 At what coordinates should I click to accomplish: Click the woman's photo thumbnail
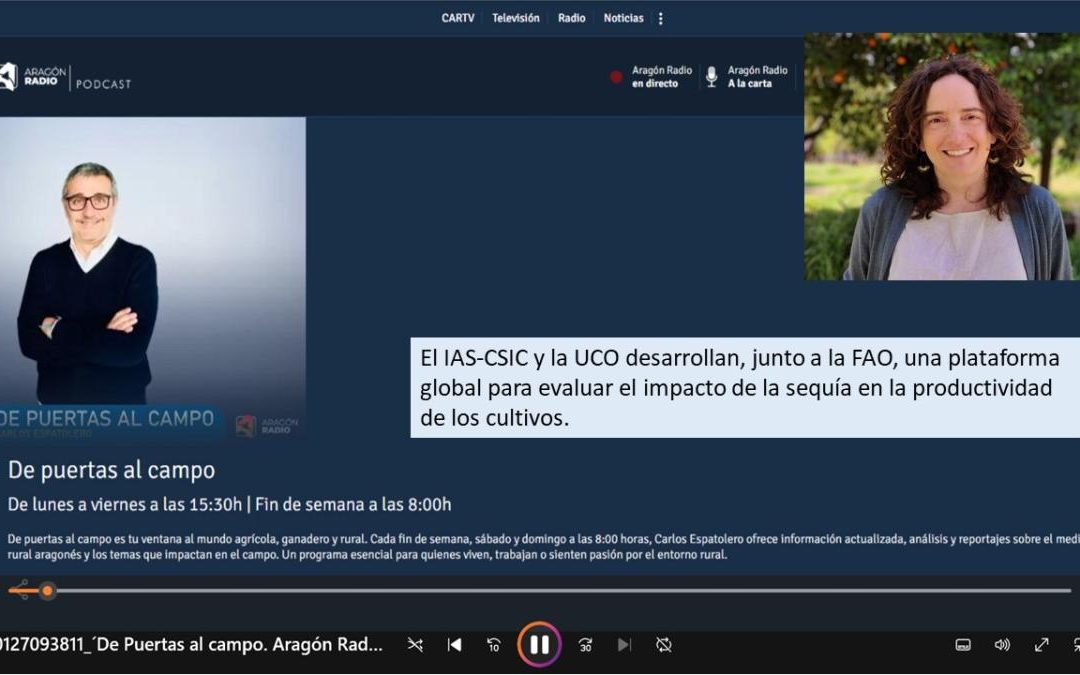(942, 156)
